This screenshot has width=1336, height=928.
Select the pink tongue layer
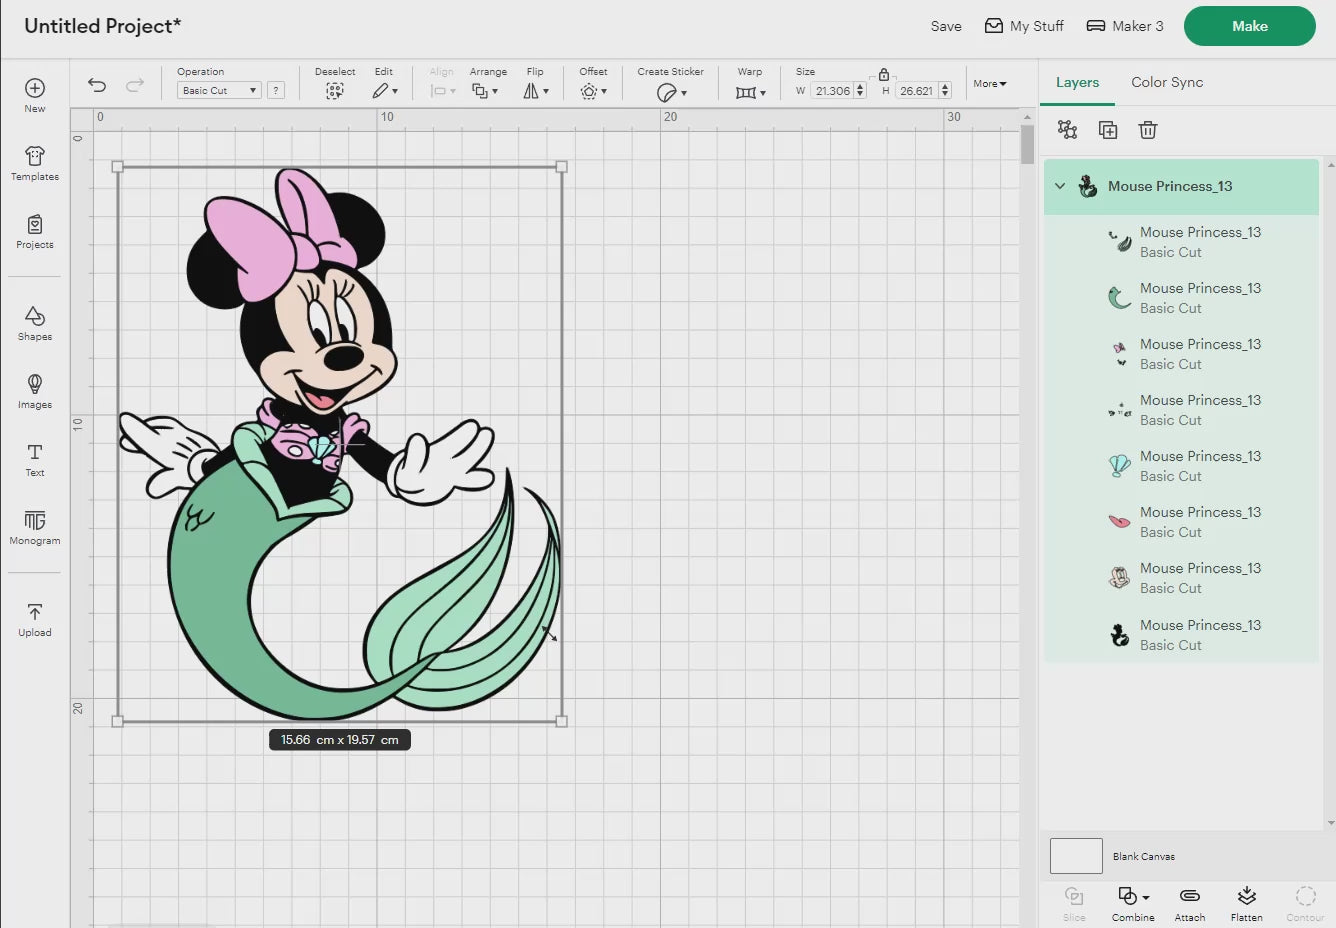point(1181,522)
